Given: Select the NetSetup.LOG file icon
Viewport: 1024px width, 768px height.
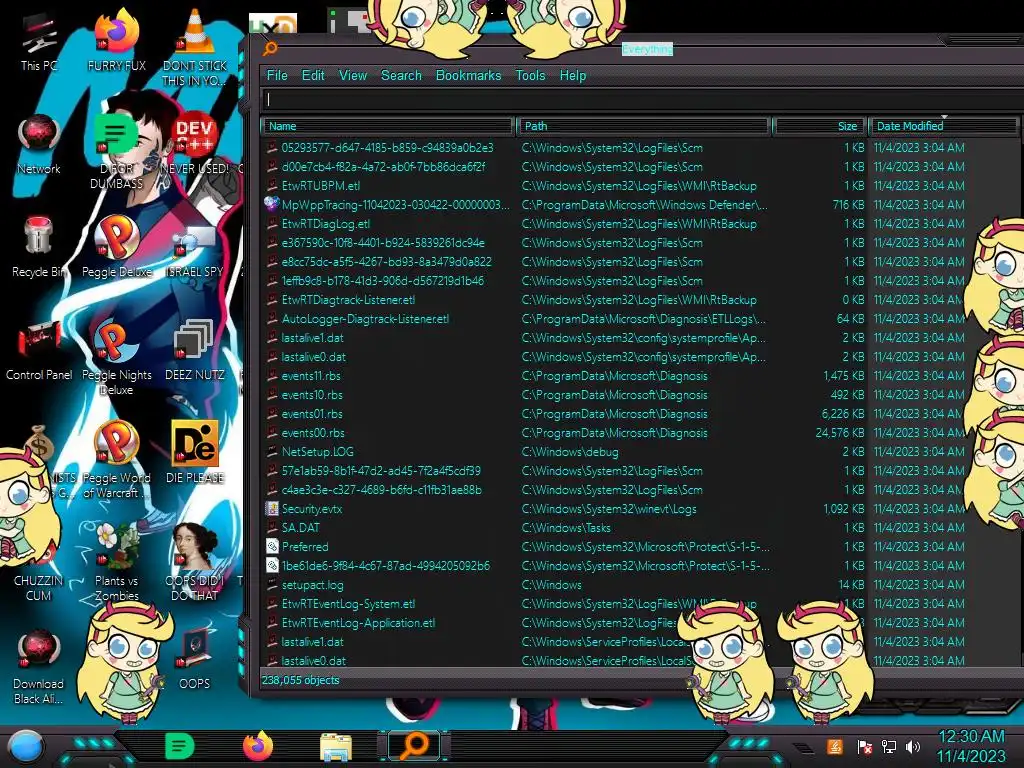Looking at the screenshot, I should (272, 451).
